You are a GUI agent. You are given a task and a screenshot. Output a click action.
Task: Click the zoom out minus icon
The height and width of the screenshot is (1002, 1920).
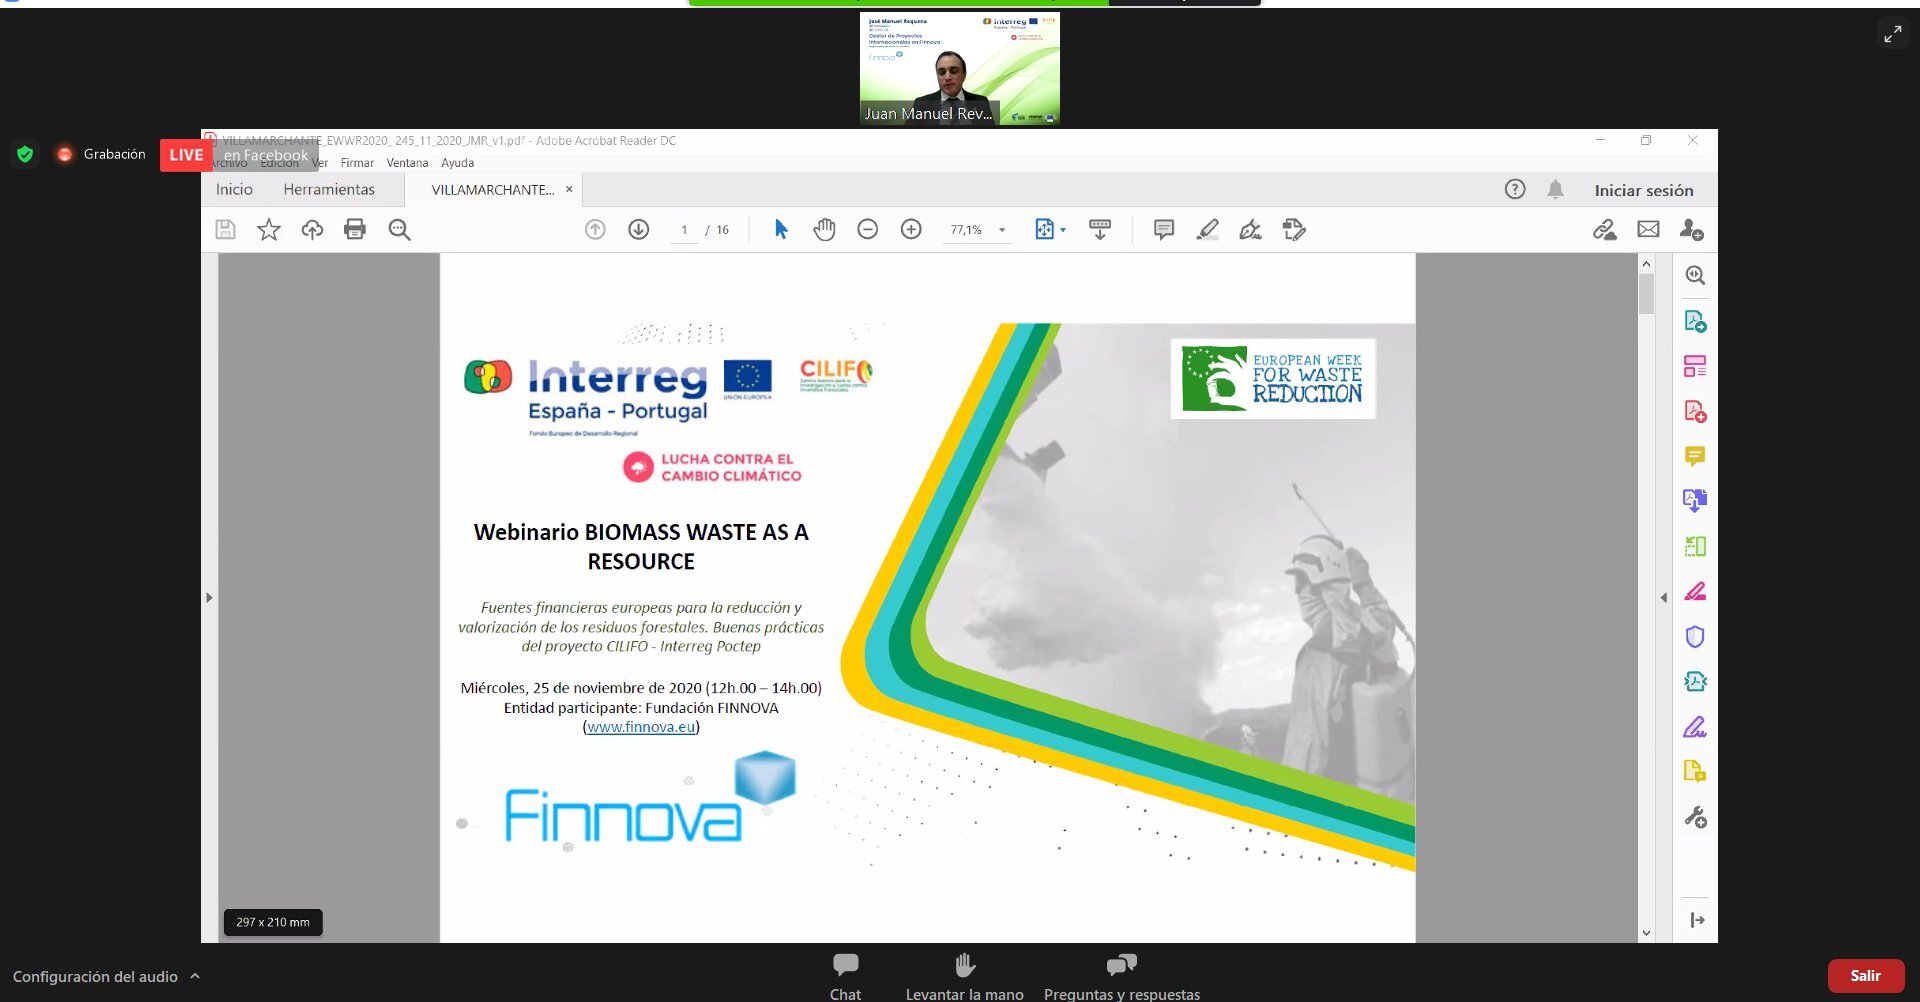click(867, 230)
